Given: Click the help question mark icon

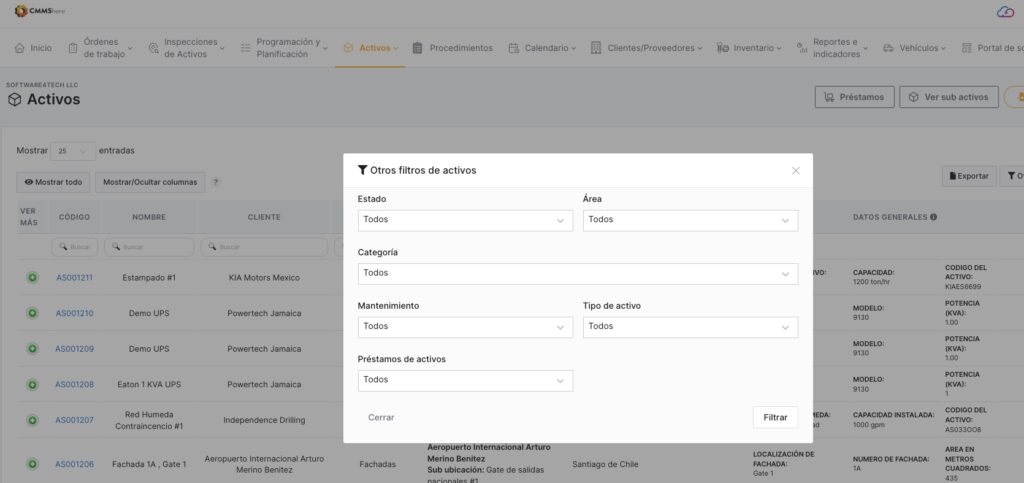Looking at the screenshot, I should 216,183.
